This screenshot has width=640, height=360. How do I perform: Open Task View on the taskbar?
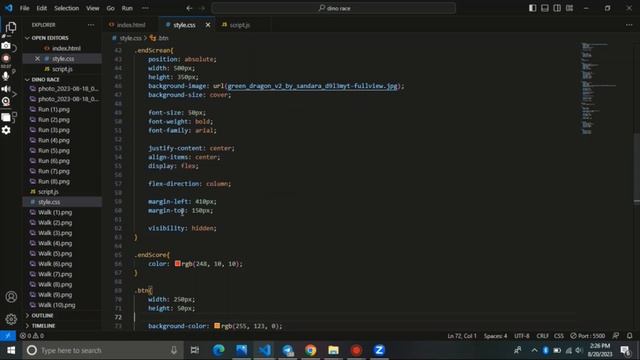coord(195,350)
